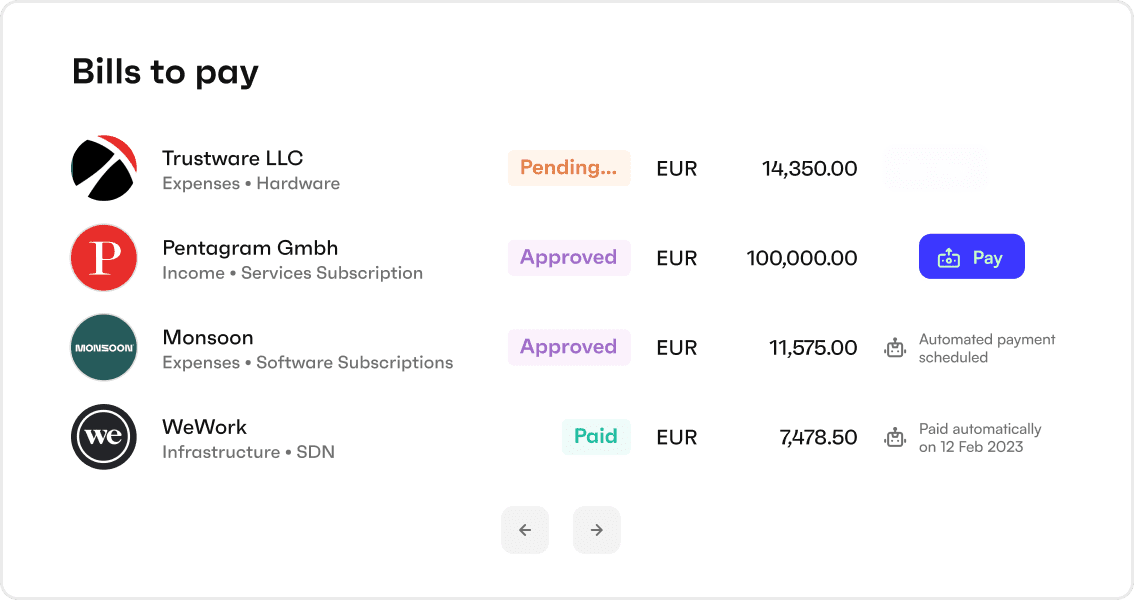Select the 14,350.00 amount

pyautogui.click(x=809, y=168)
